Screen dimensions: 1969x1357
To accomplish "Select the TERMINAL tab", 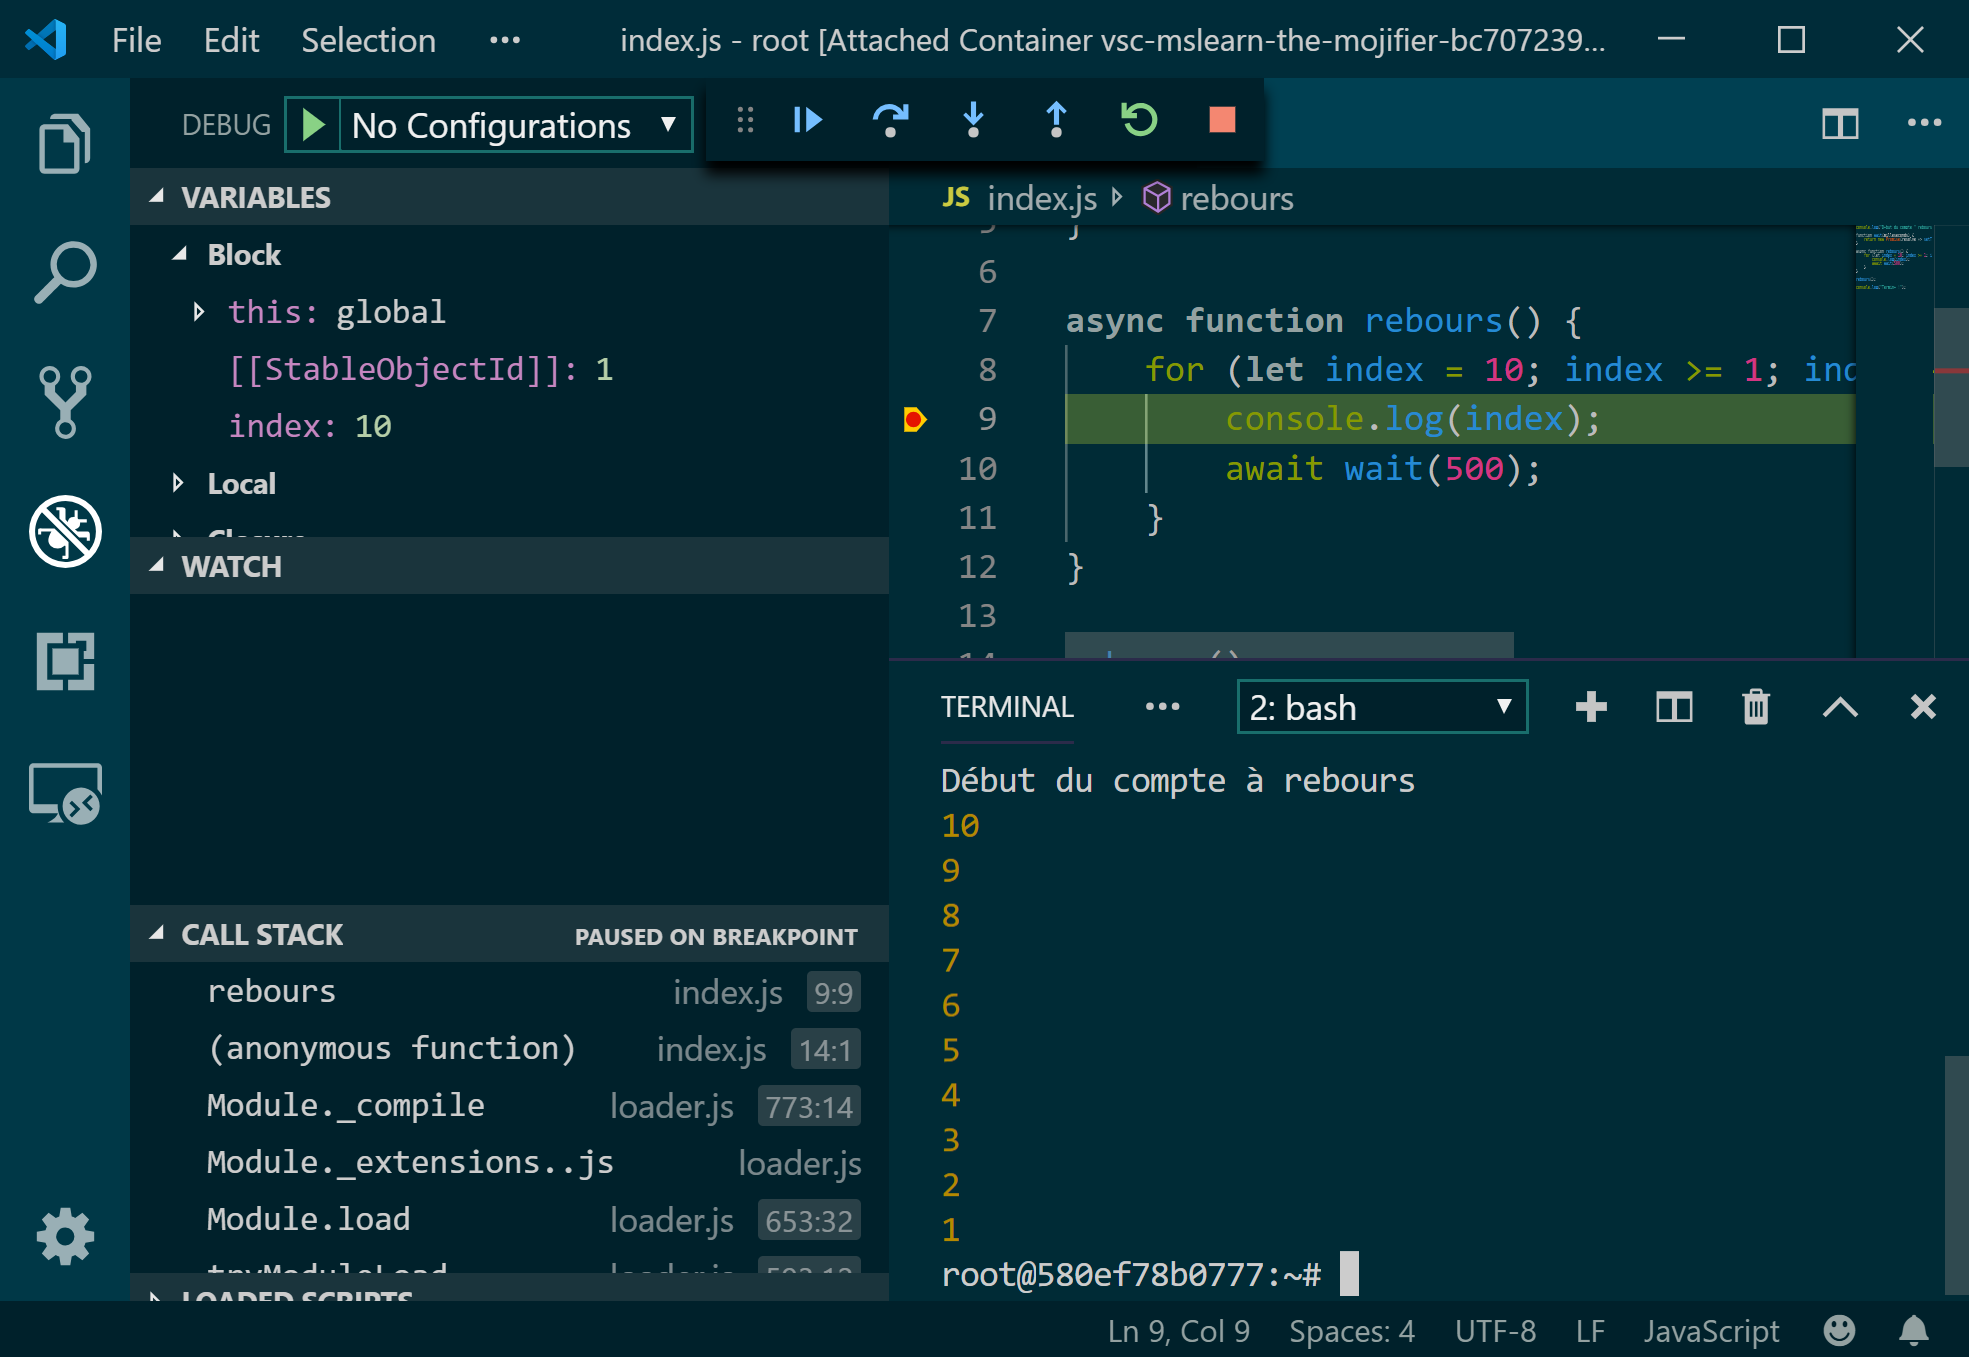I will (x=1004, y=705).
